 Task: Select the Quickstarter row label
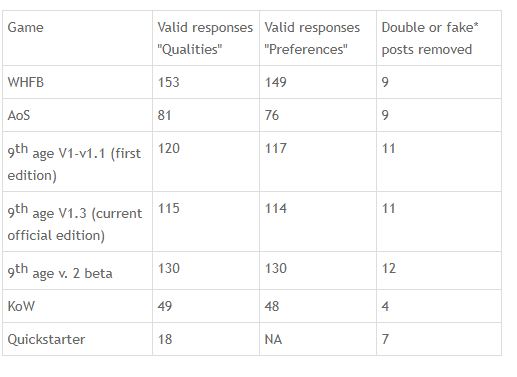point(46,339)
